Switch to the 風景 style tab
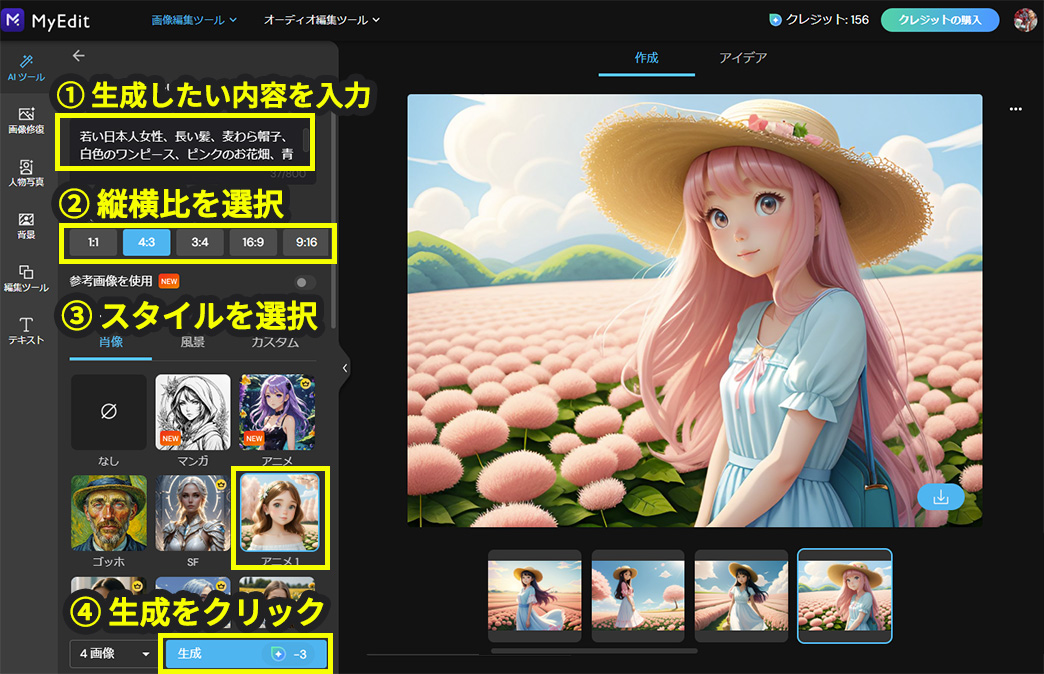This screenshot has height=674, width=1044. 192,342
